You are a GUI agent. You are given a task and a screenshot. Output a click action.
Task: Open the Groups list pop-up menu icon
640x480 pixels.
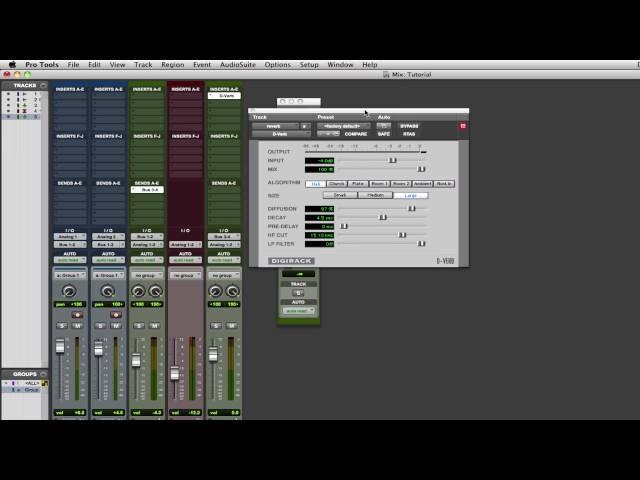coord(43,374)
